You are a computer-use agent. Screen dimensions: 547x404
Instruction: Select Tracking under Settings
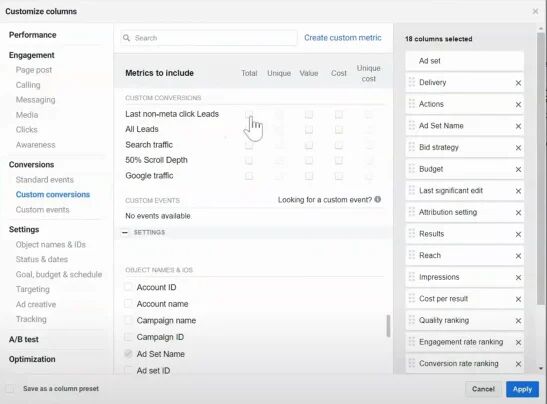tap(31, 319)
